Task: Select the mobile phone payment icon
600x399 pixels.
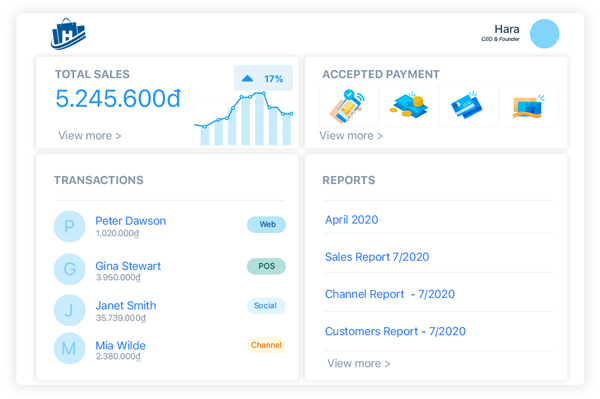Action: (x=347, y=106)
